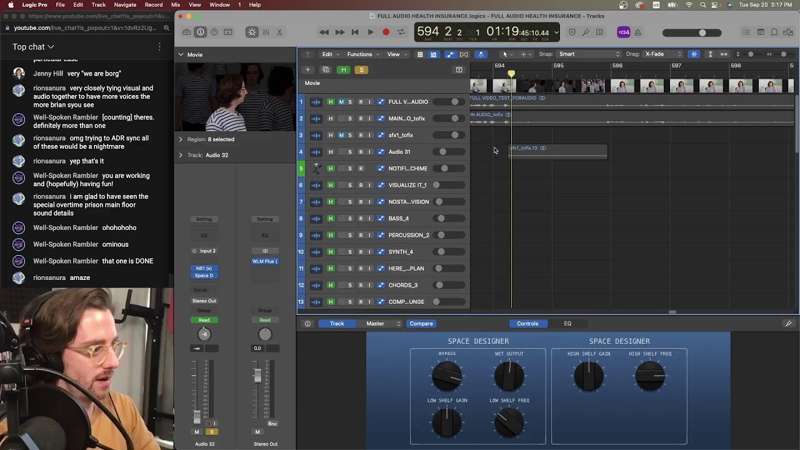The width and height of the screenshot is (800, 450).
Task: Open the Drag X-Fade dropdown
Action: 662,54
